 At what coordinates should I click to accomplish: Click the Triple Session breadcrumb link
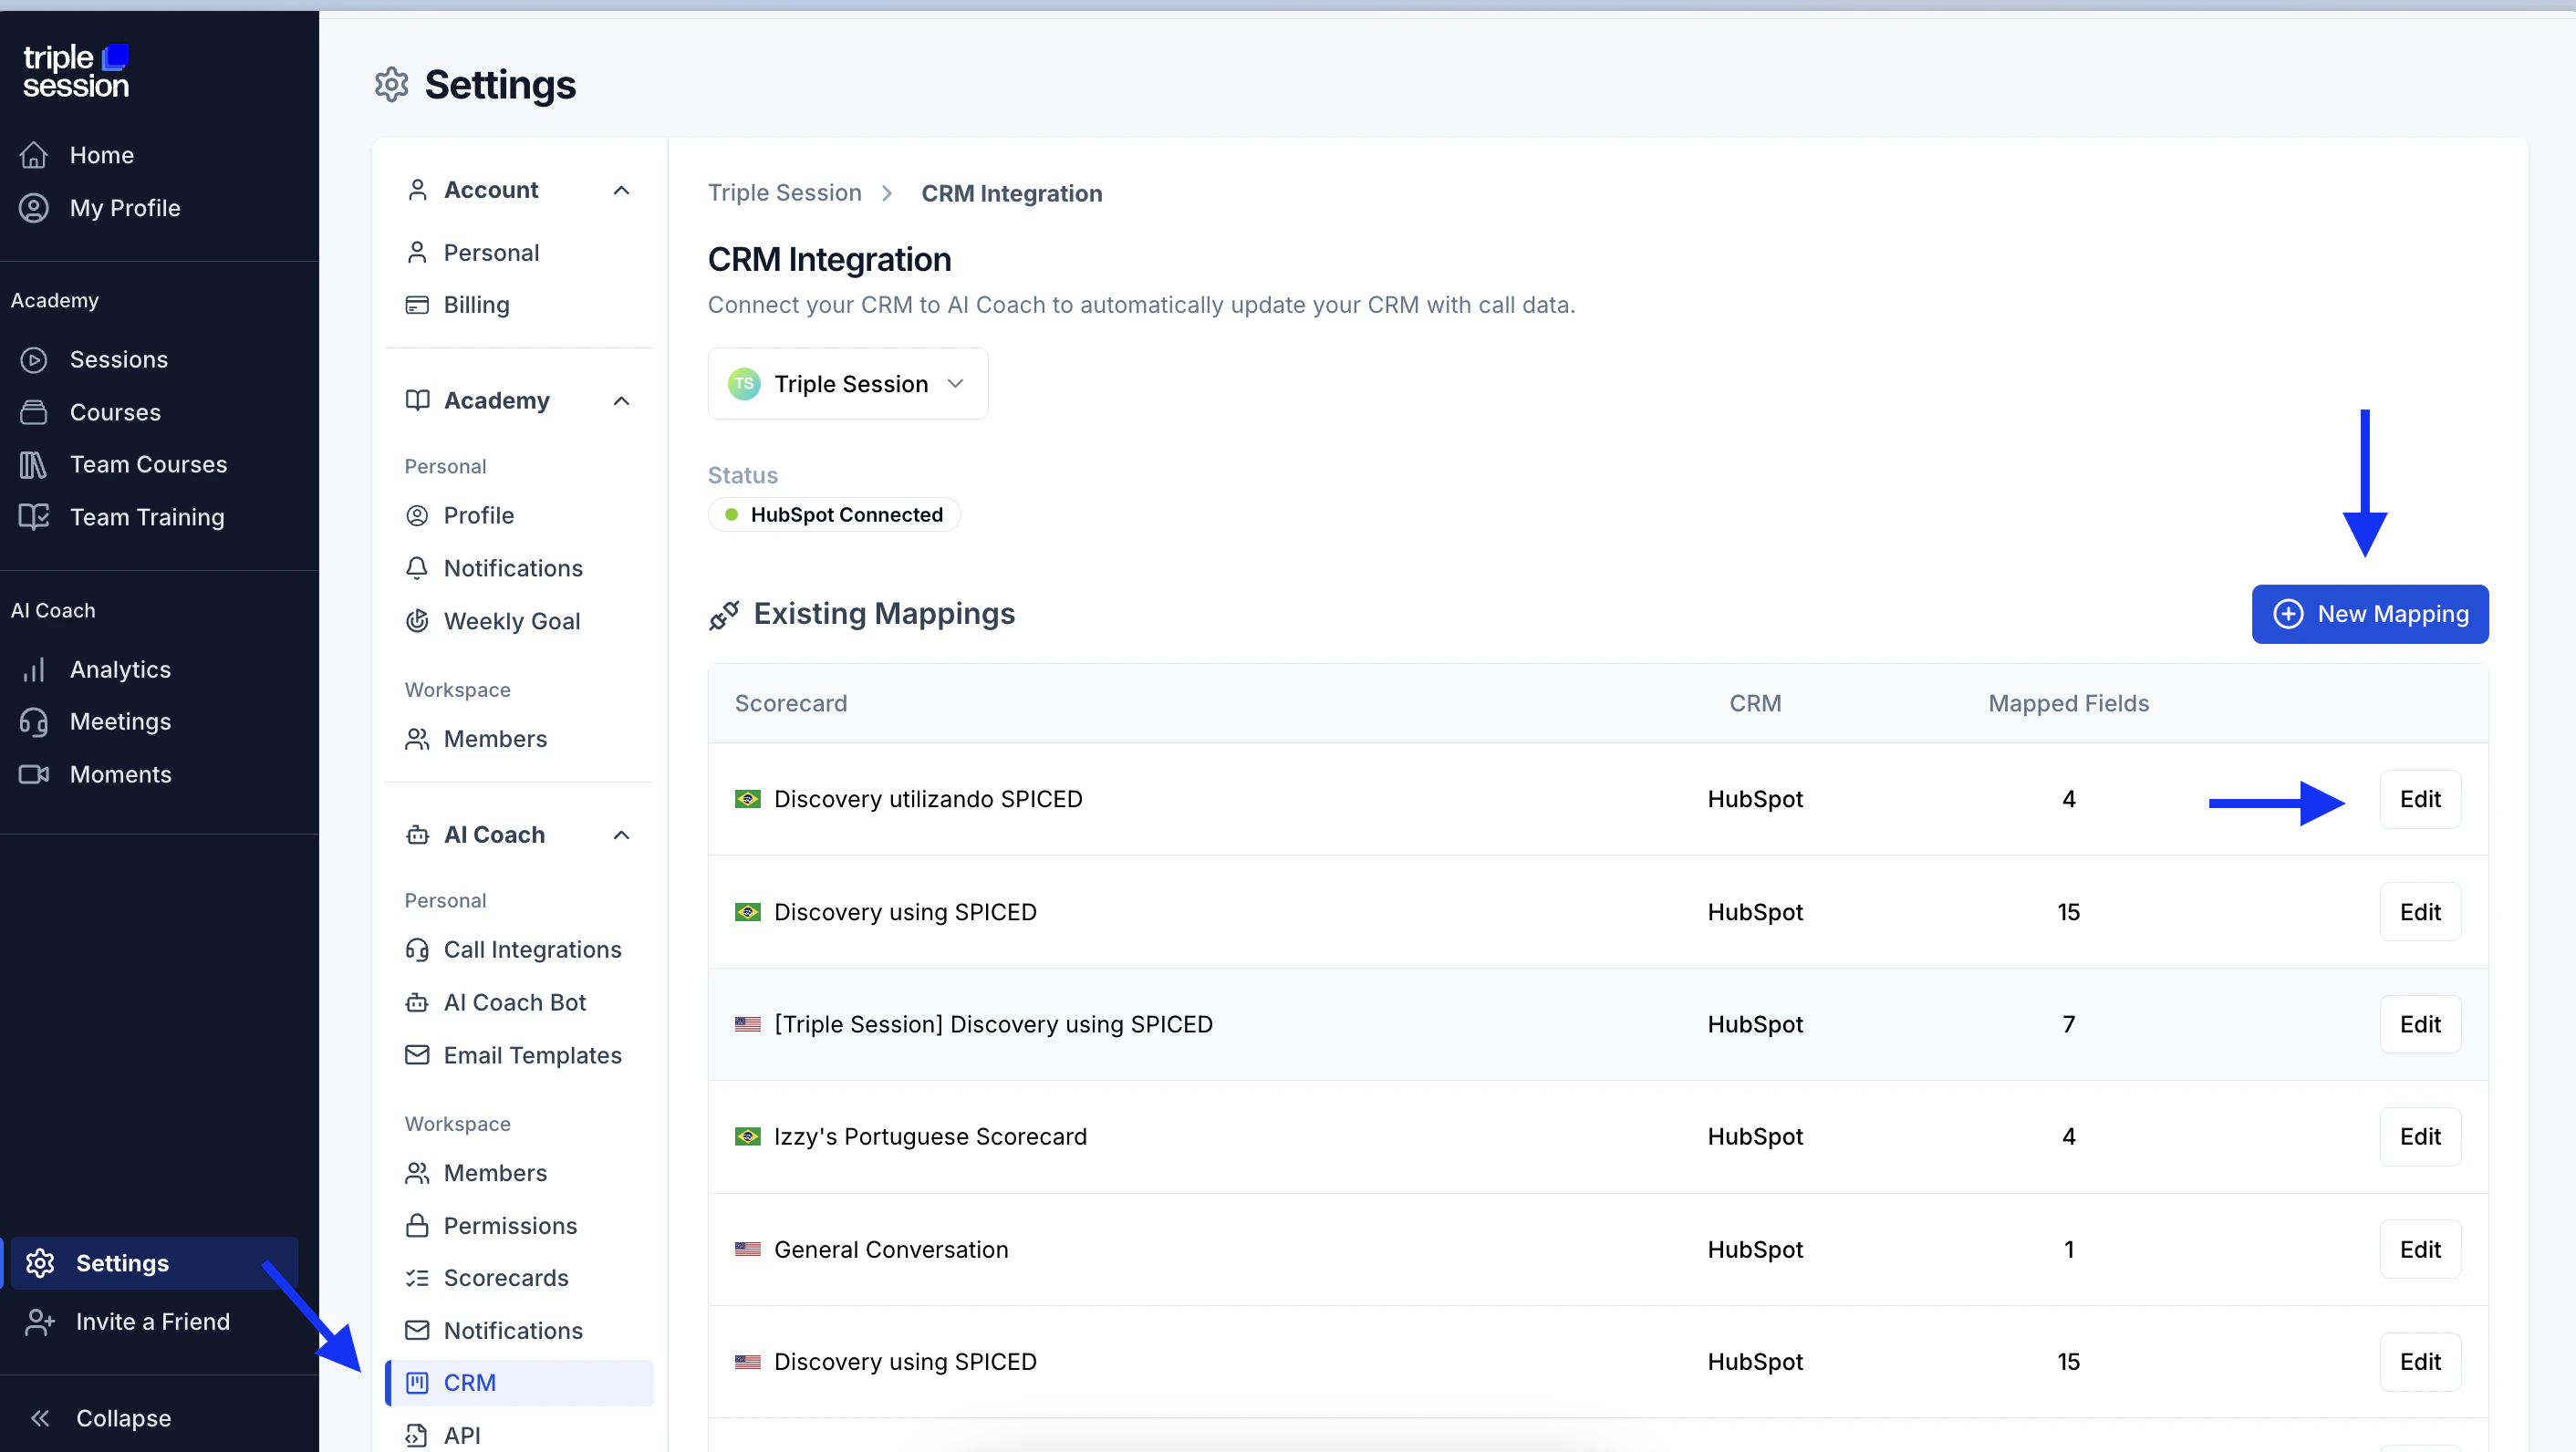pyautogui.click(x=784, y=193)
